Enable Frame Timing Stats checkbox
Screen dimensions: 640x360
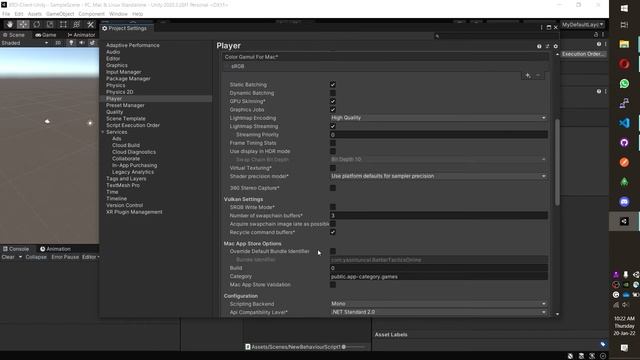coord(333,143)
